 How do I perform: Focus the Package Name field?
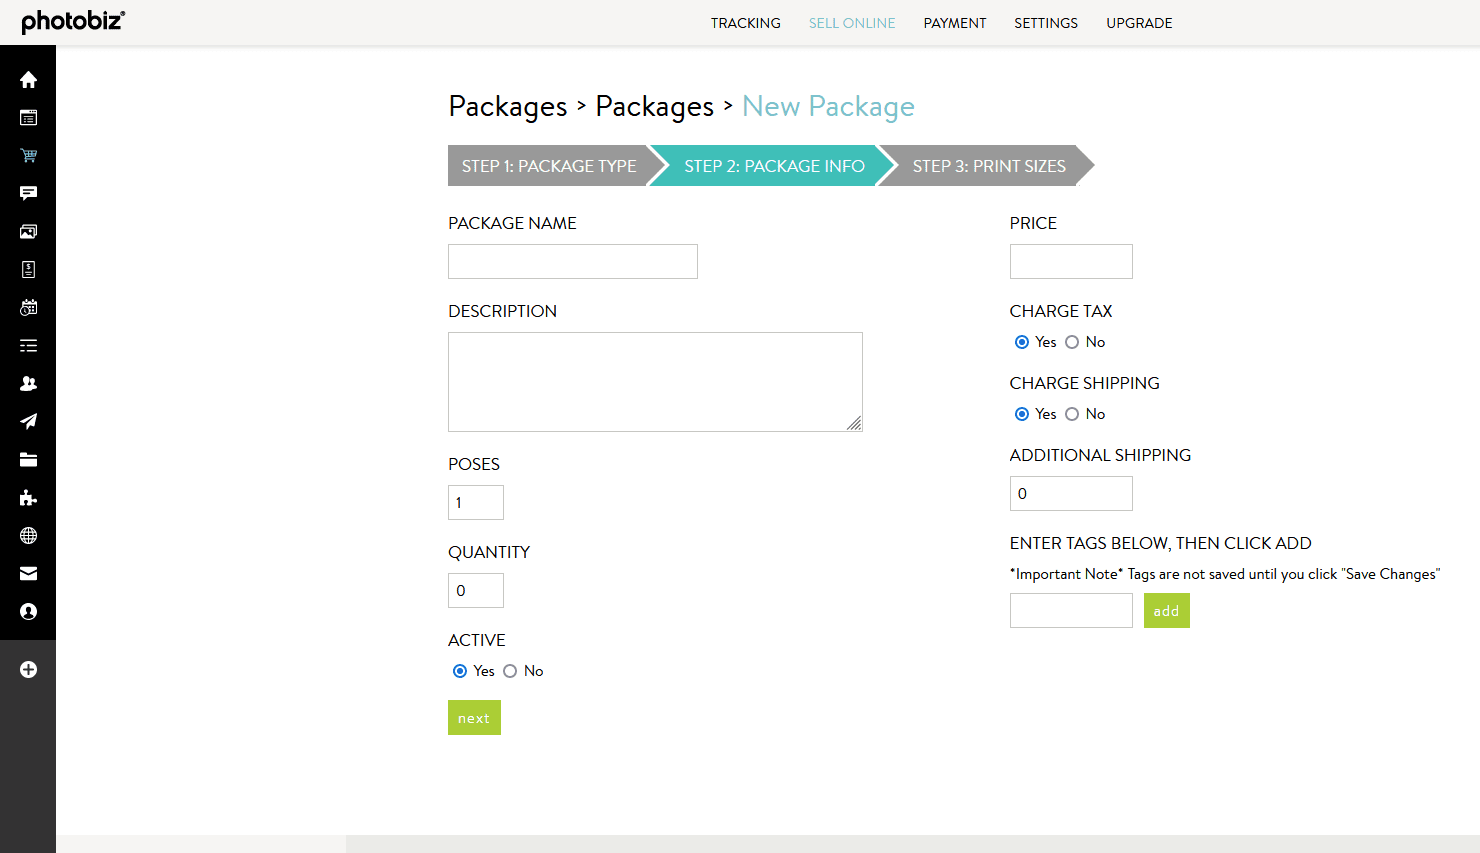(x=573, y=261)
